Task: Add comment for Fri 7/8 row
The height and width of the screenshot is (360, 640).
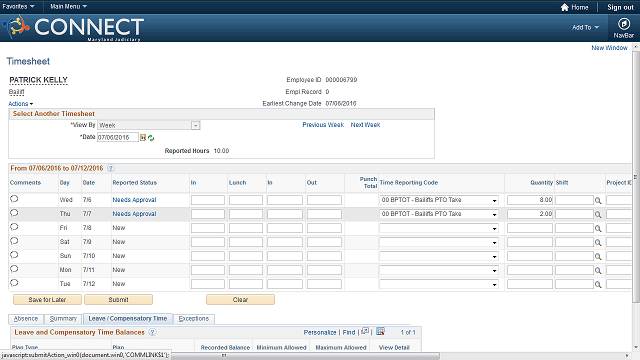Action: pos(14,227)
